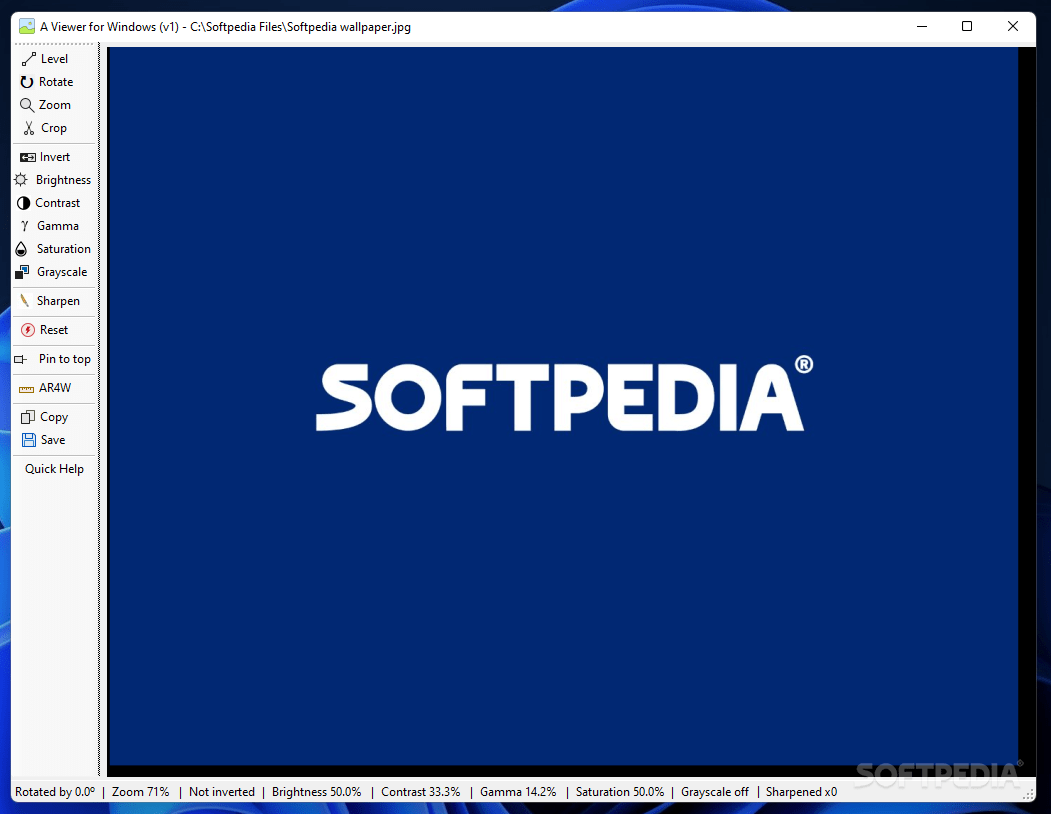Click the Copy label

[54, 417]
